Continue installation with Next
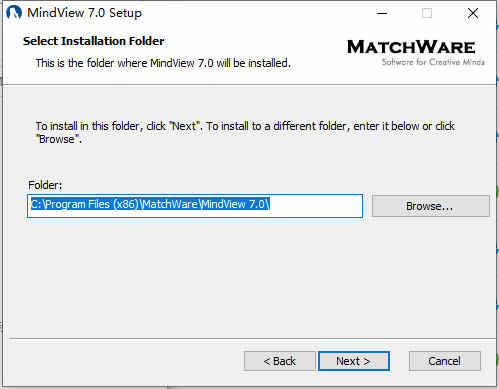The height and width of the screenshot is (389, 499). [x=354, y=361]
